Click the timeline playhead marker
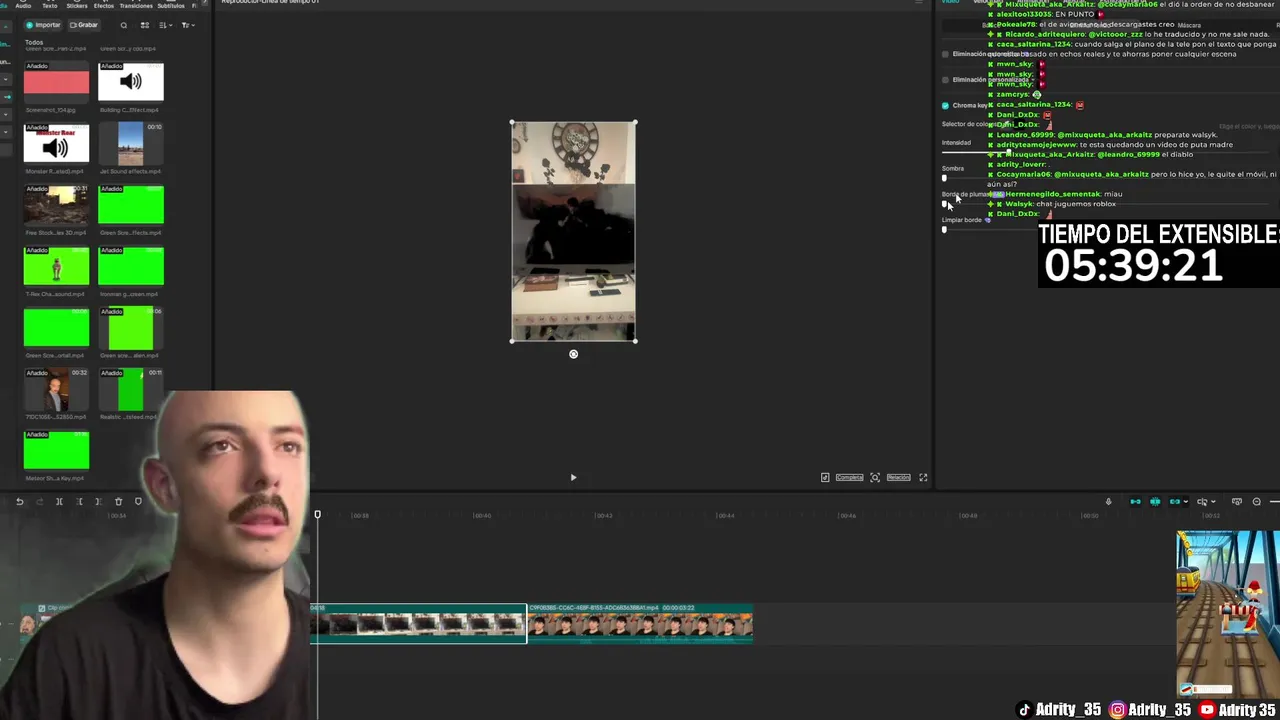1280x720 pixels. point(317,515)
